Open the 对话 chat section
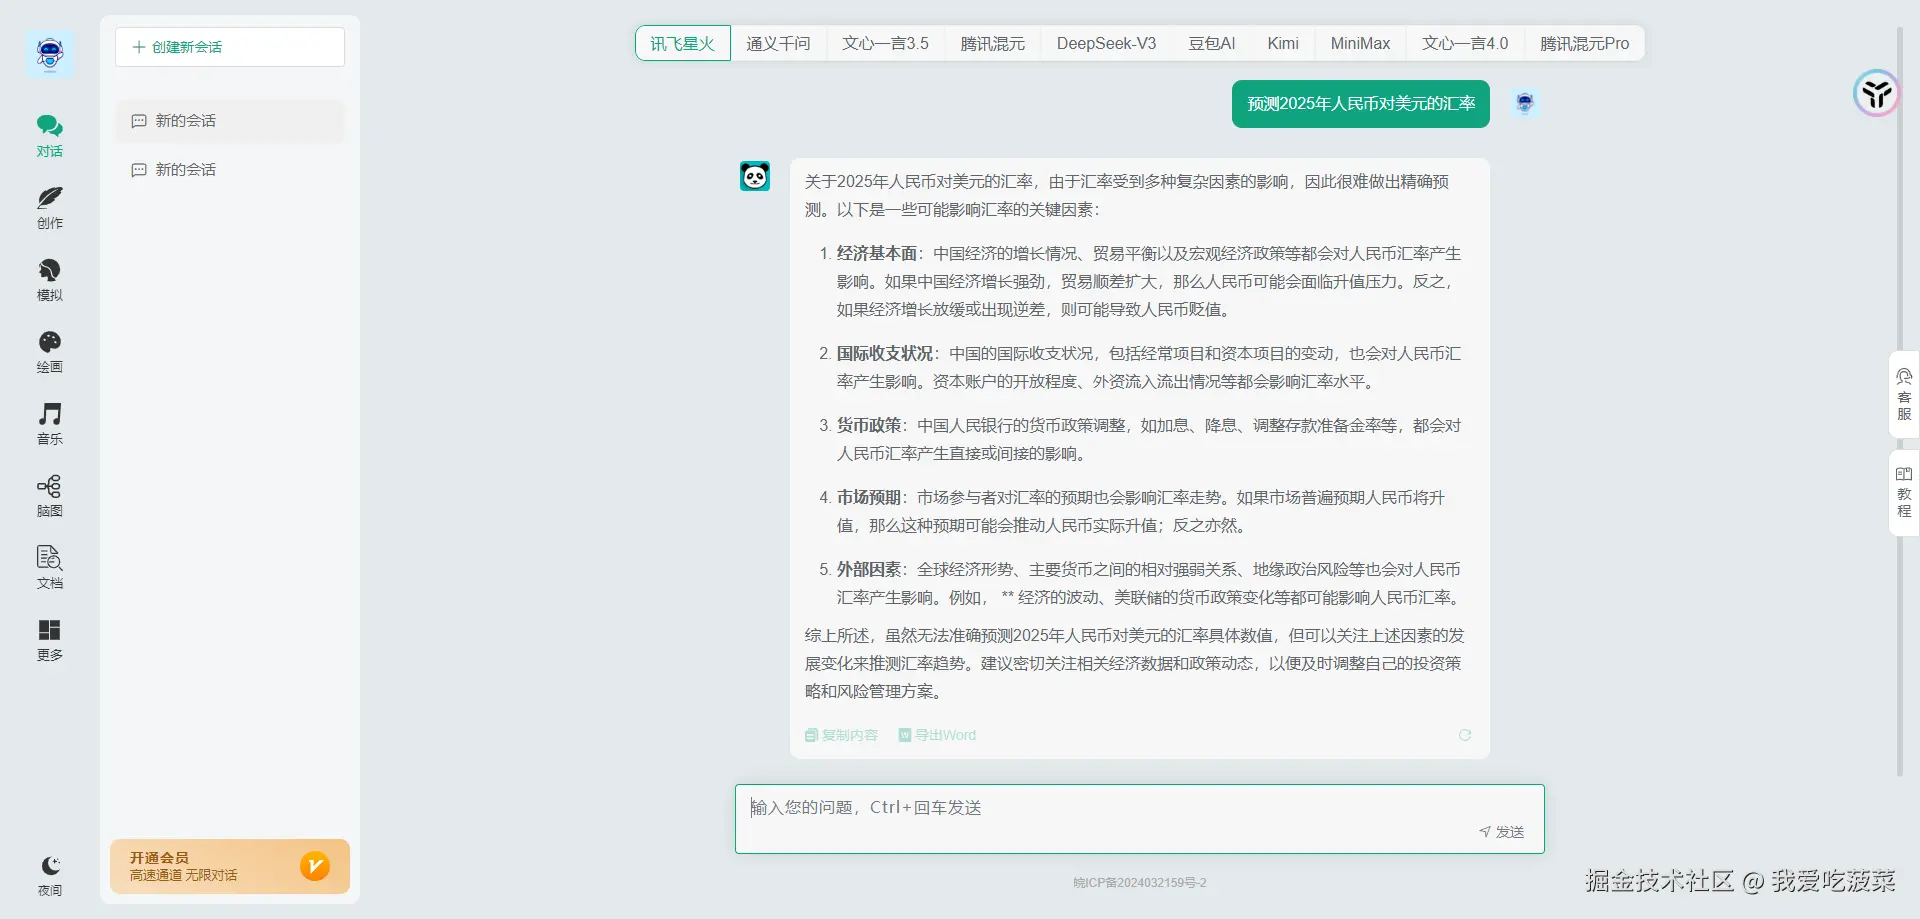This screenshot has height=919, width=1920. [50, 136]
